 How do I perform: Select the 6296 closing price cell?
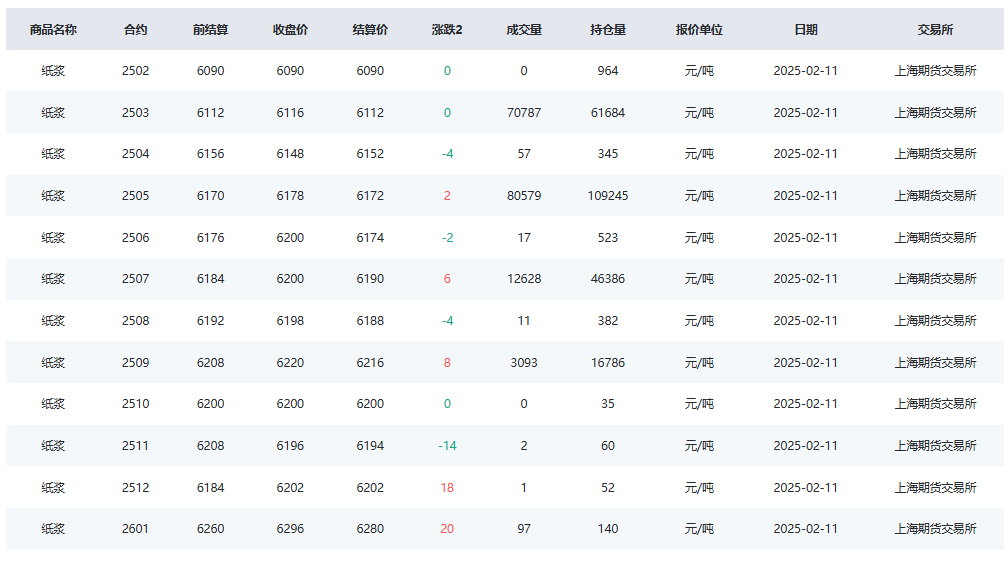pyautogui.click(x=290, y=529)
